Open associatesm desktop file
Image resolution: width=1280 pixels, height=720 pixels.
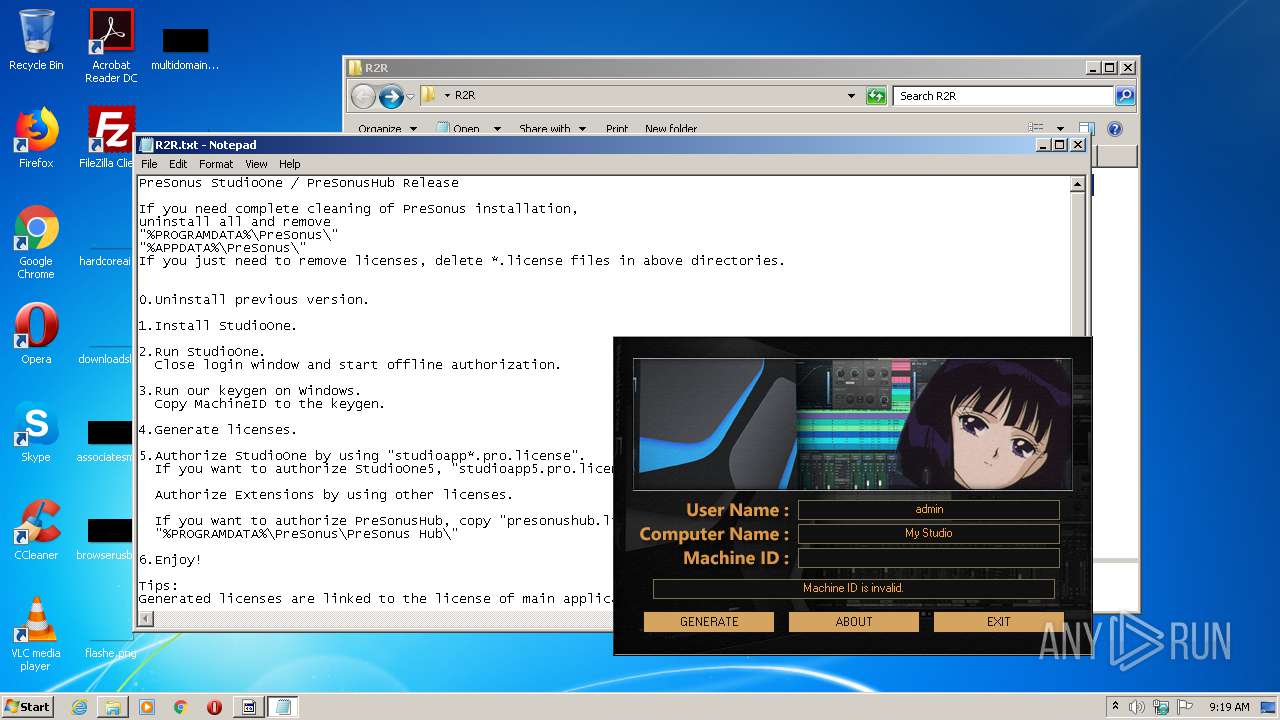[105, 442]
